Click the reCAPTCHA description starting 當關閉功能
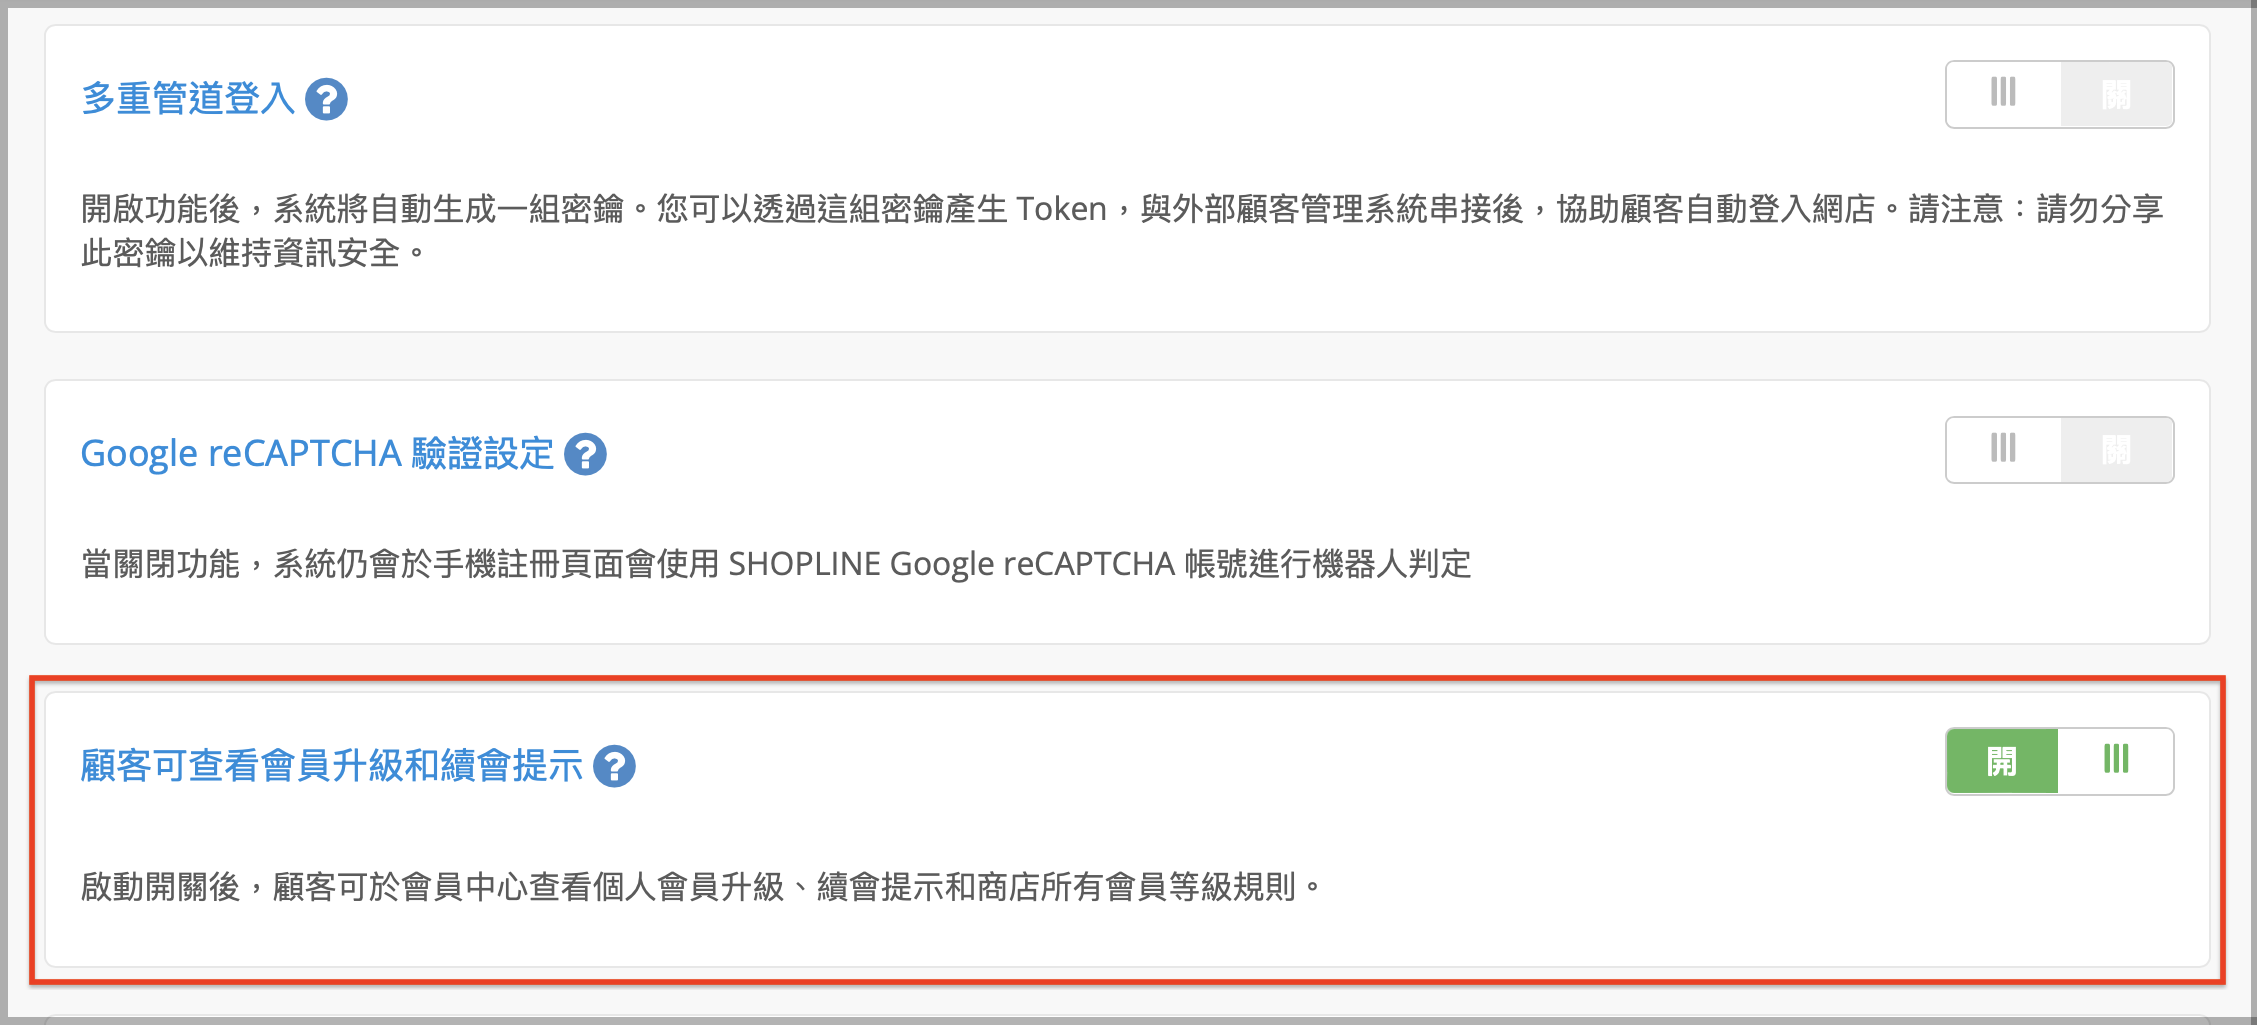The image size is (2257, 1025). tap(776, 564)
